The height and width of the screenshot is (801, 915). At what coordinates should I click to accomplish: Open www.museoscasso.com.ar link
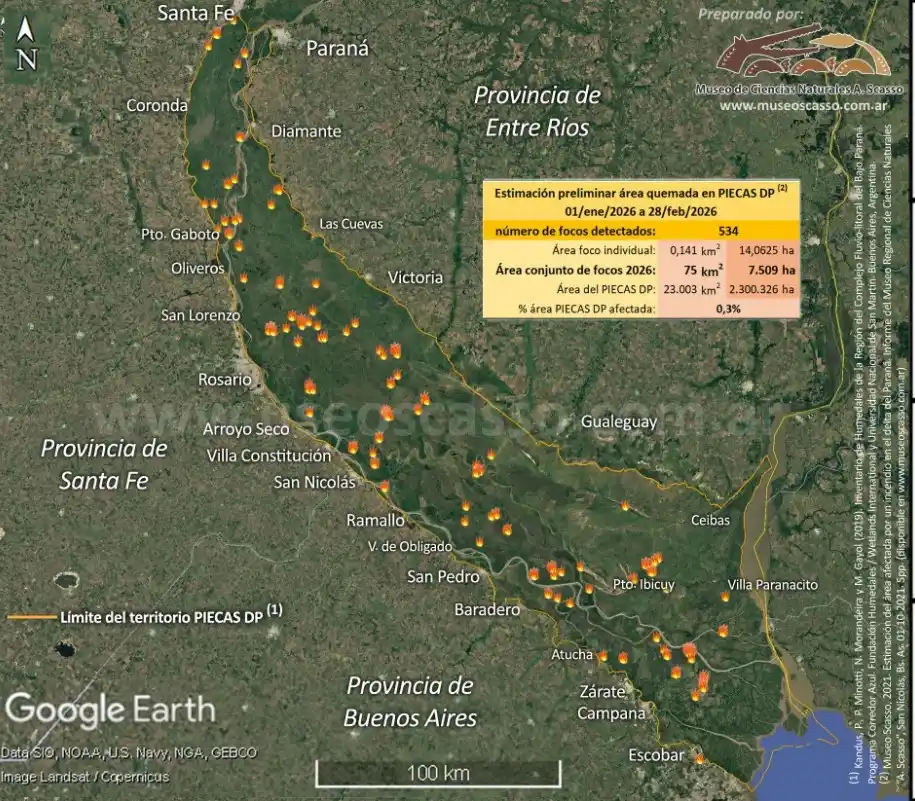(x=803, y=106)
